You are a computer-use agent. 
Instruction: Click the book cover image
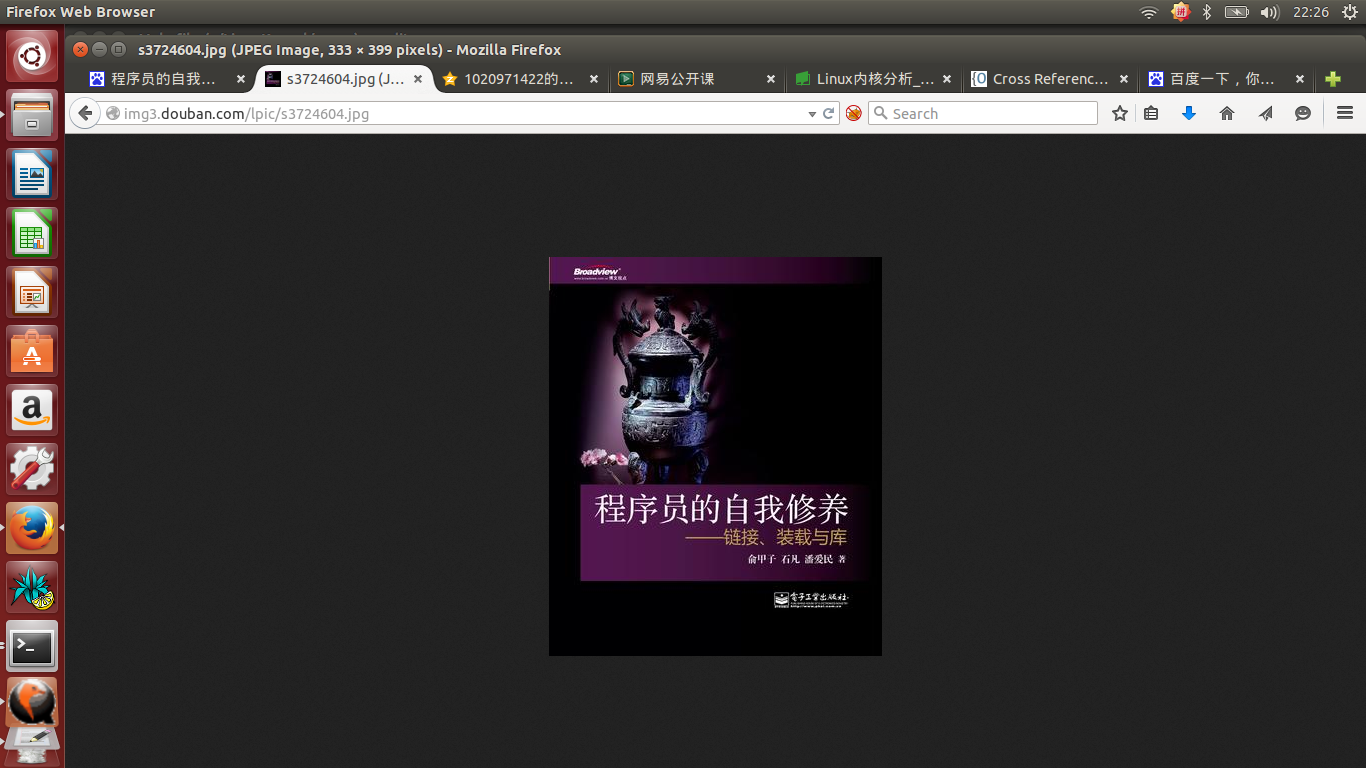point(715,456)
